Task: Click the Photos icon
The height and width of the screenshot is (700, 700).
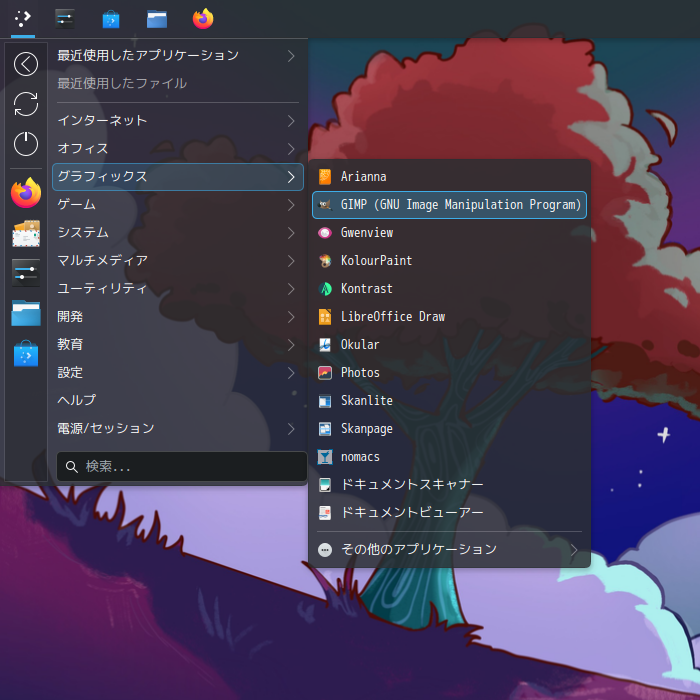Action: [x=325, y=373]
